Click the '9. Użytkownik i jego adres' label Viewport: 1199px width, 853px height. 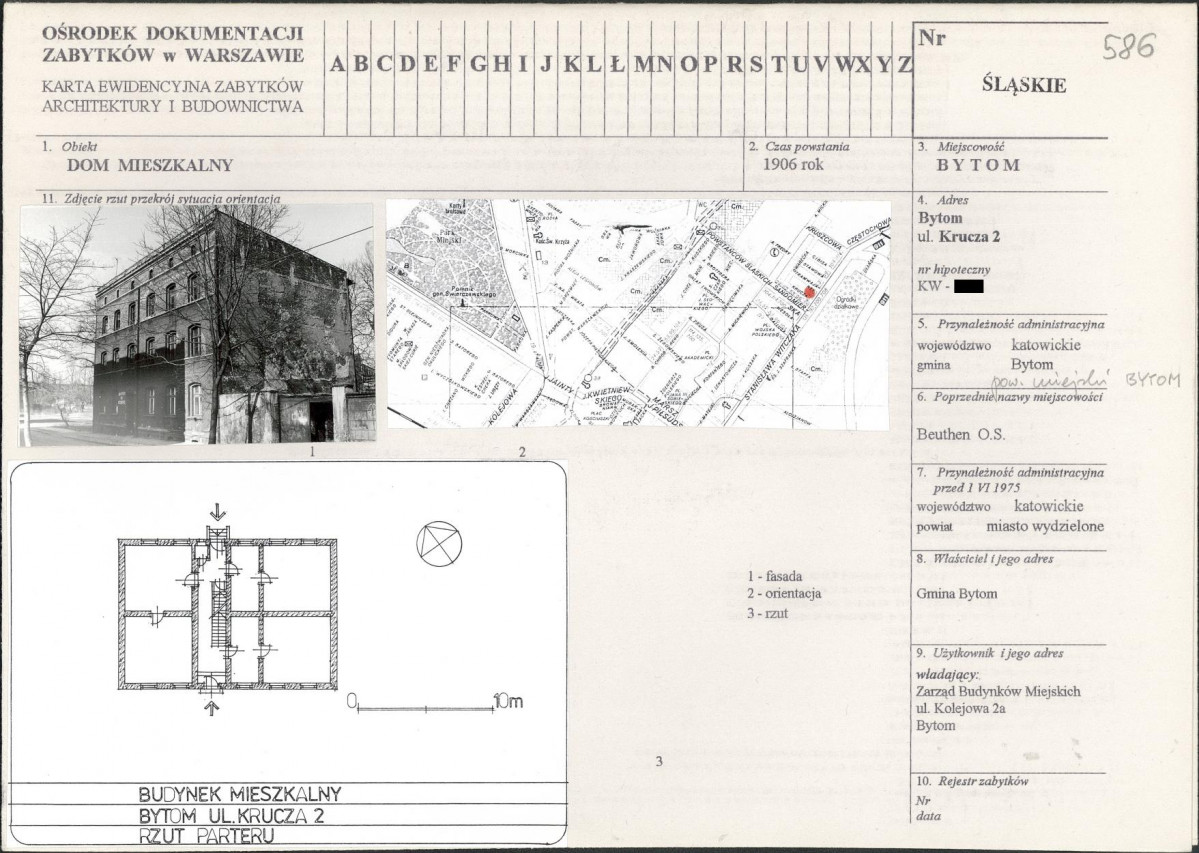tap(990, 654)
